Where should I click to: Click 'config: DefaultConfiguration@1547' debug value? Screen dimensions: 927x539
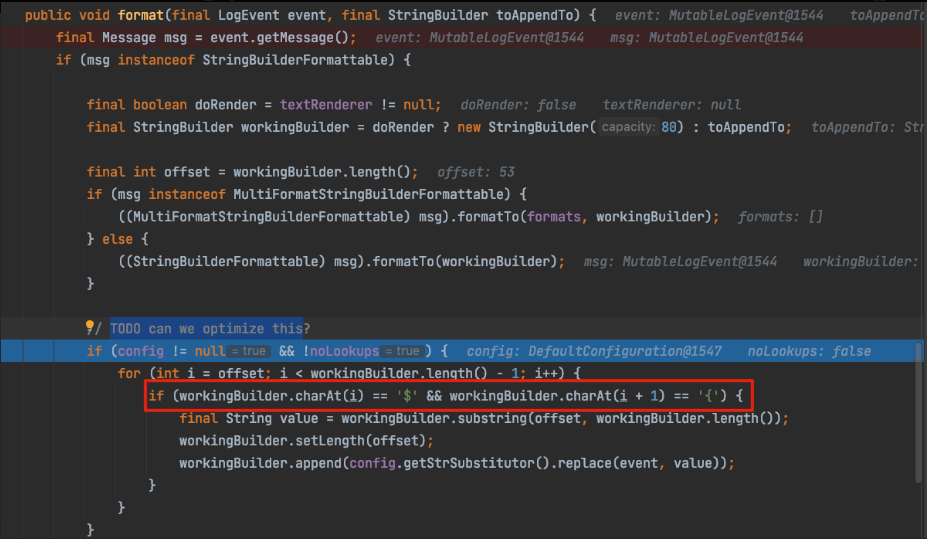coord(594,351)
